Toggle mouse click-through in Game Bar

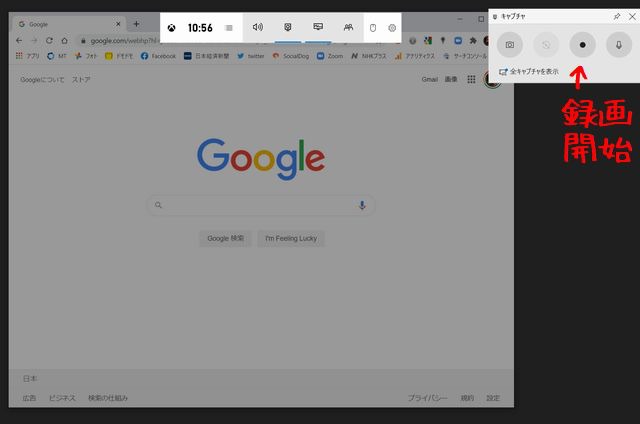[x=373, y=28]
